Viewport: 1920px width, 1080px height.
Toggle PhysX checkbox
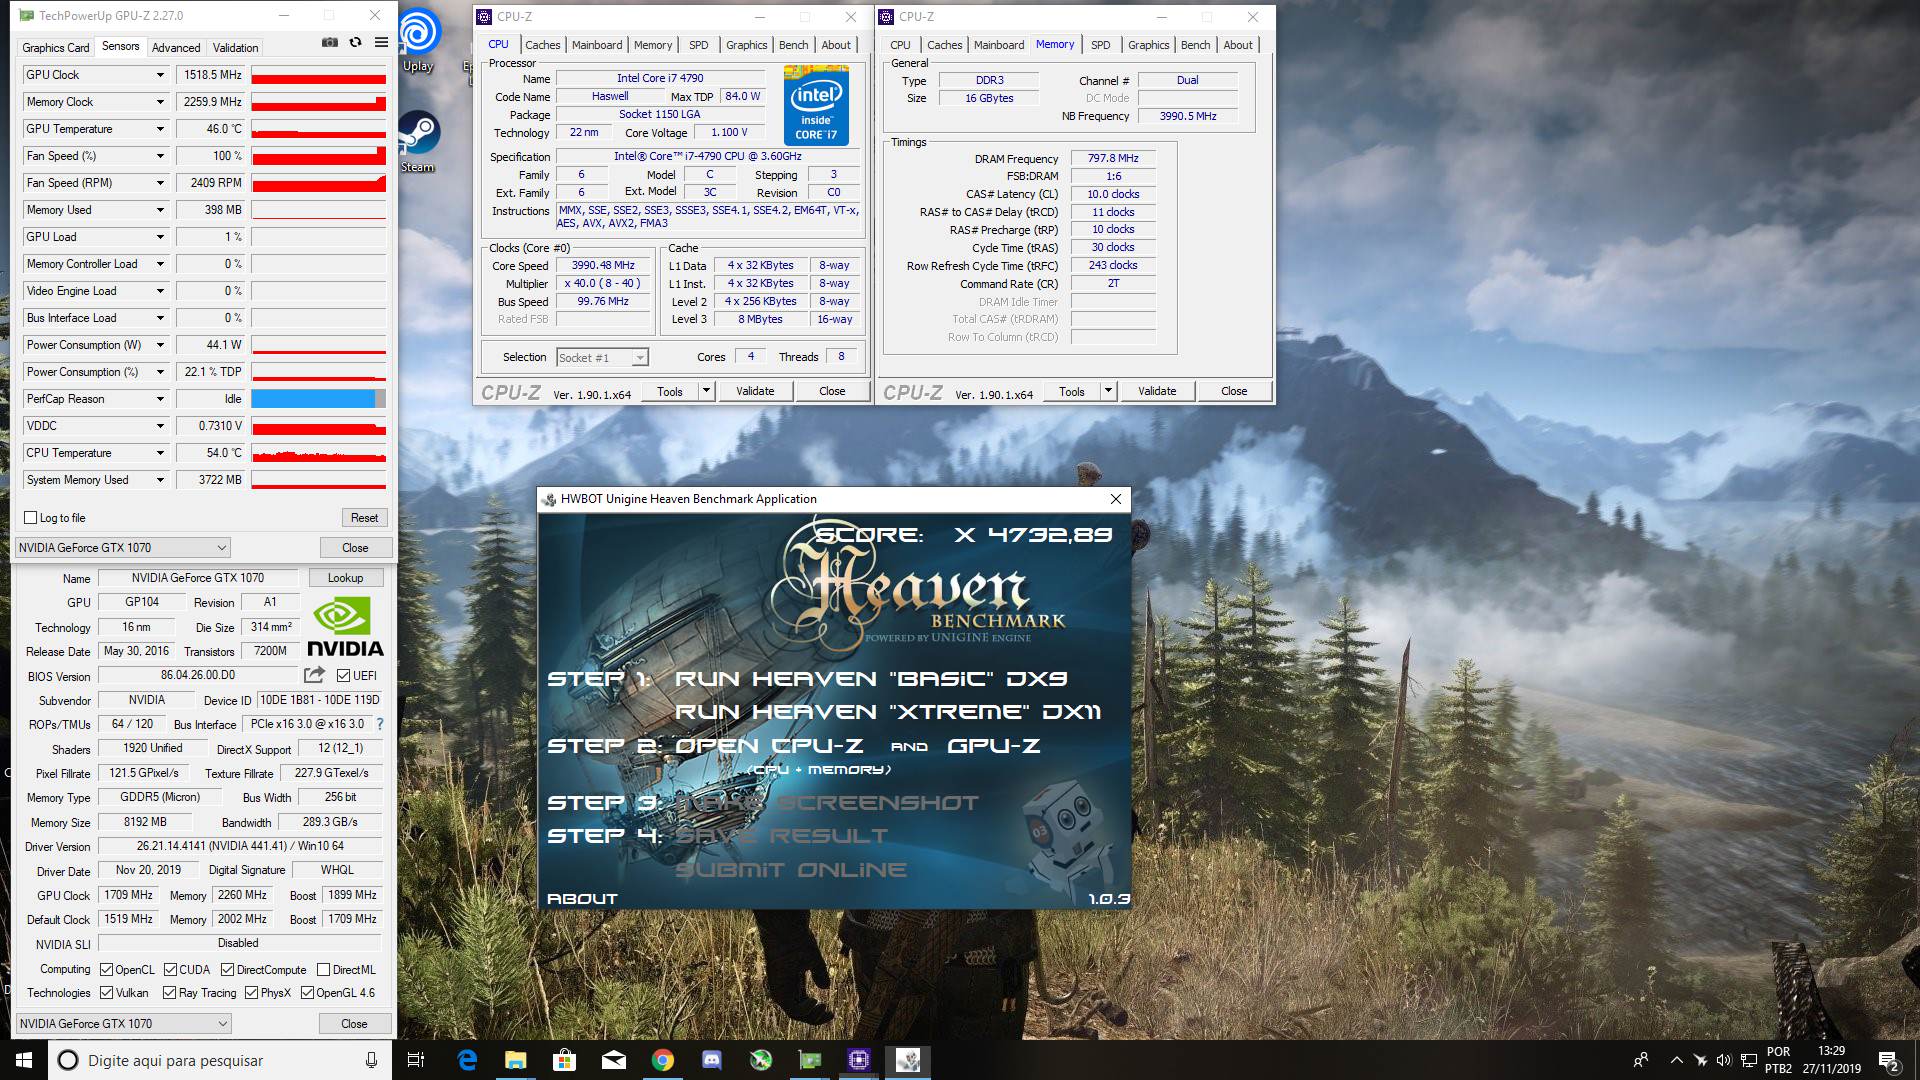coord(251,993)
